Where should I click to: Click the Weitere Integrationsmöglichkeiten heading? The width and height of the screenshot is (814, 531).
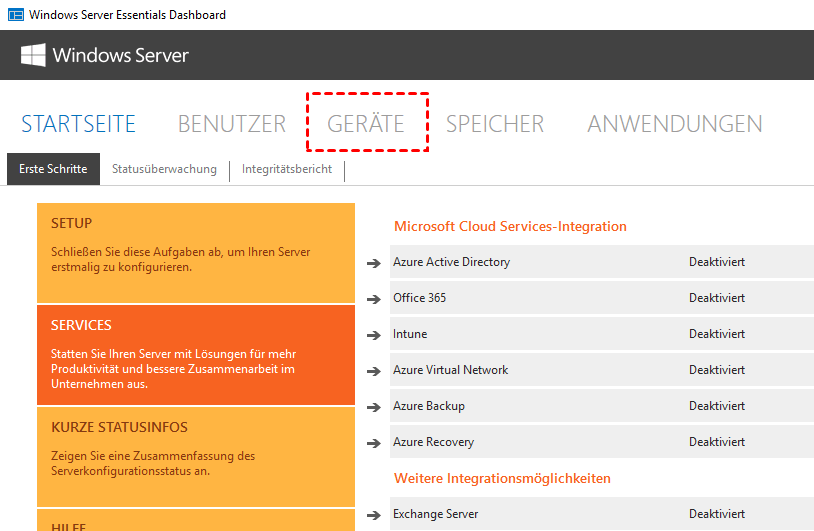point(502,478)
